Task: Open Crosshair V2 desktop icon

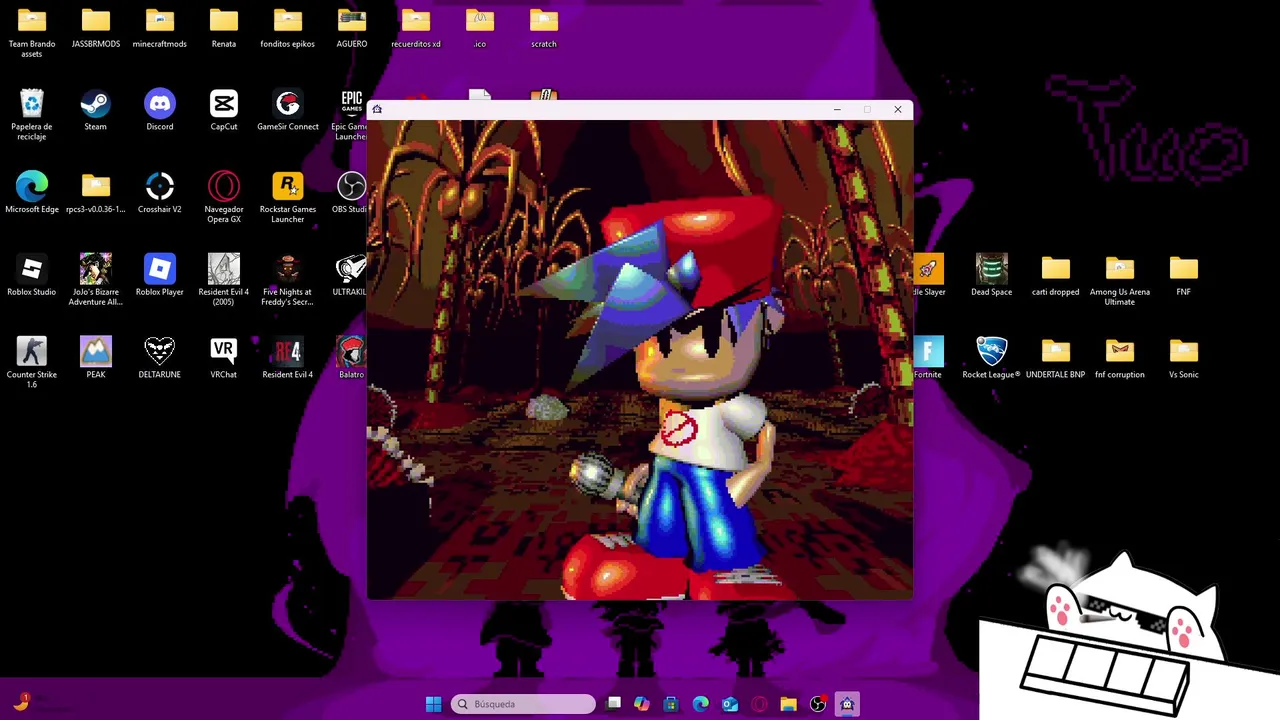Action: (159, 193)
